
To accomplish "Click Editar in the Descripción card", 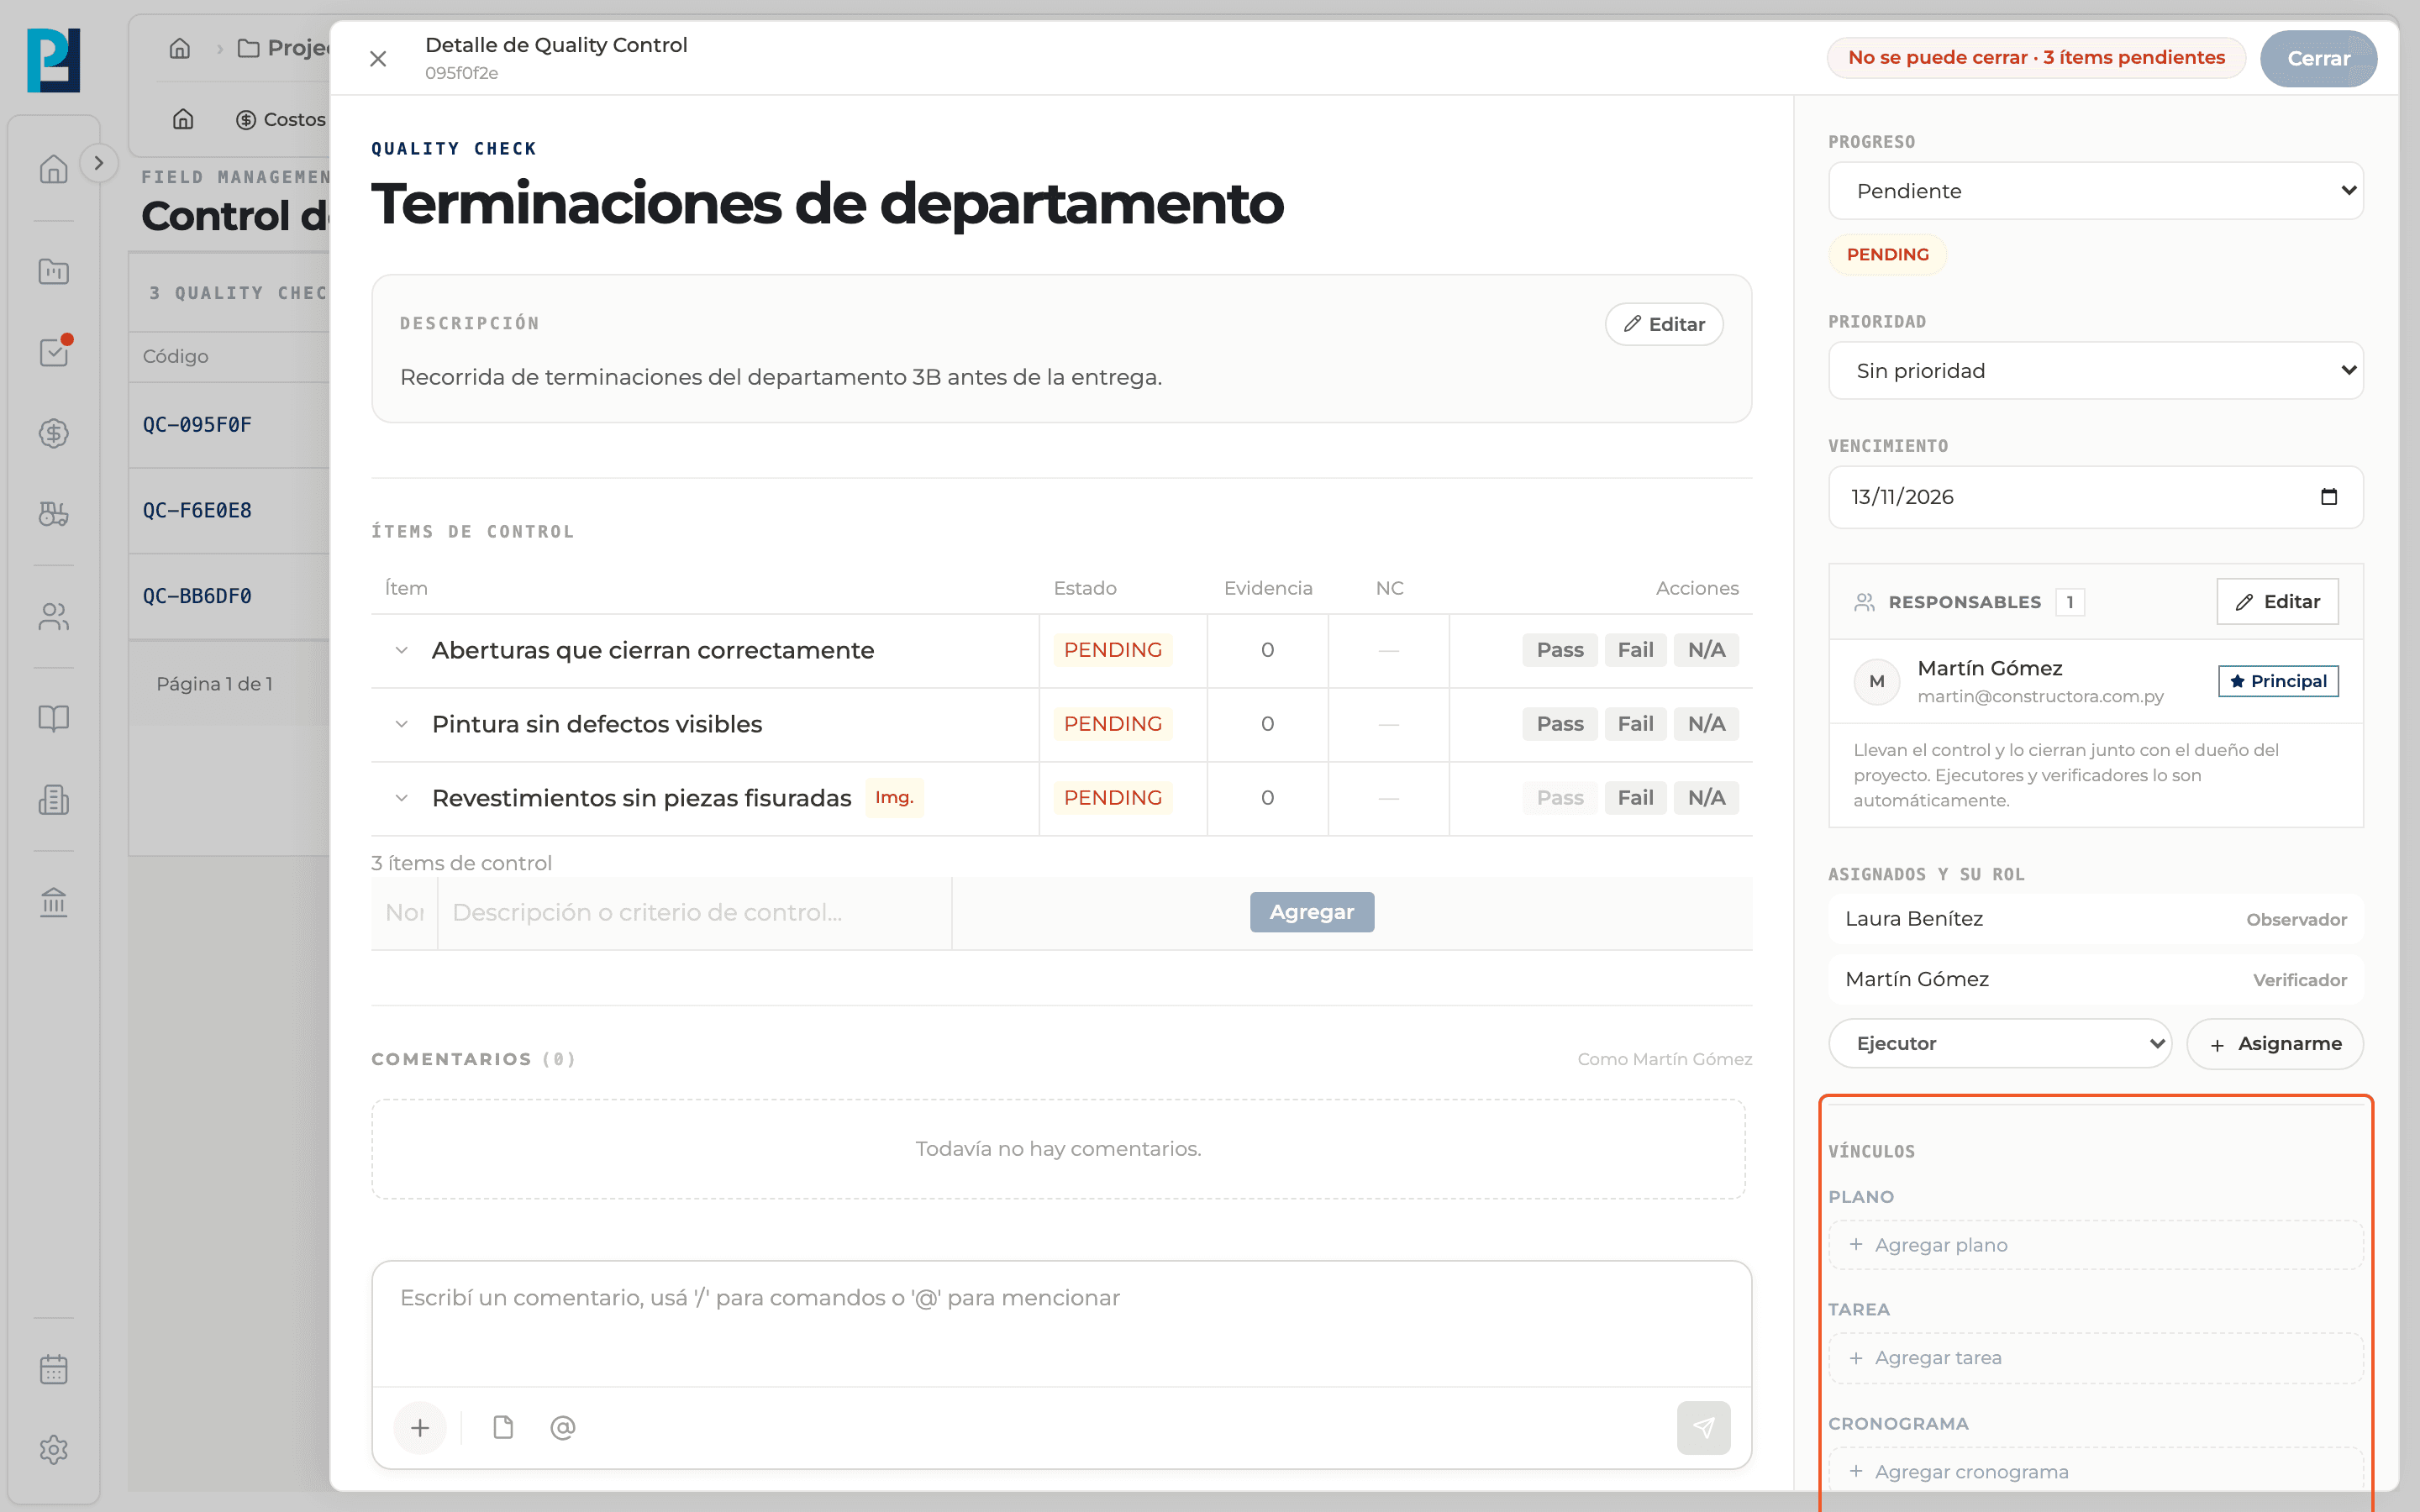I will click(1664, 324).
